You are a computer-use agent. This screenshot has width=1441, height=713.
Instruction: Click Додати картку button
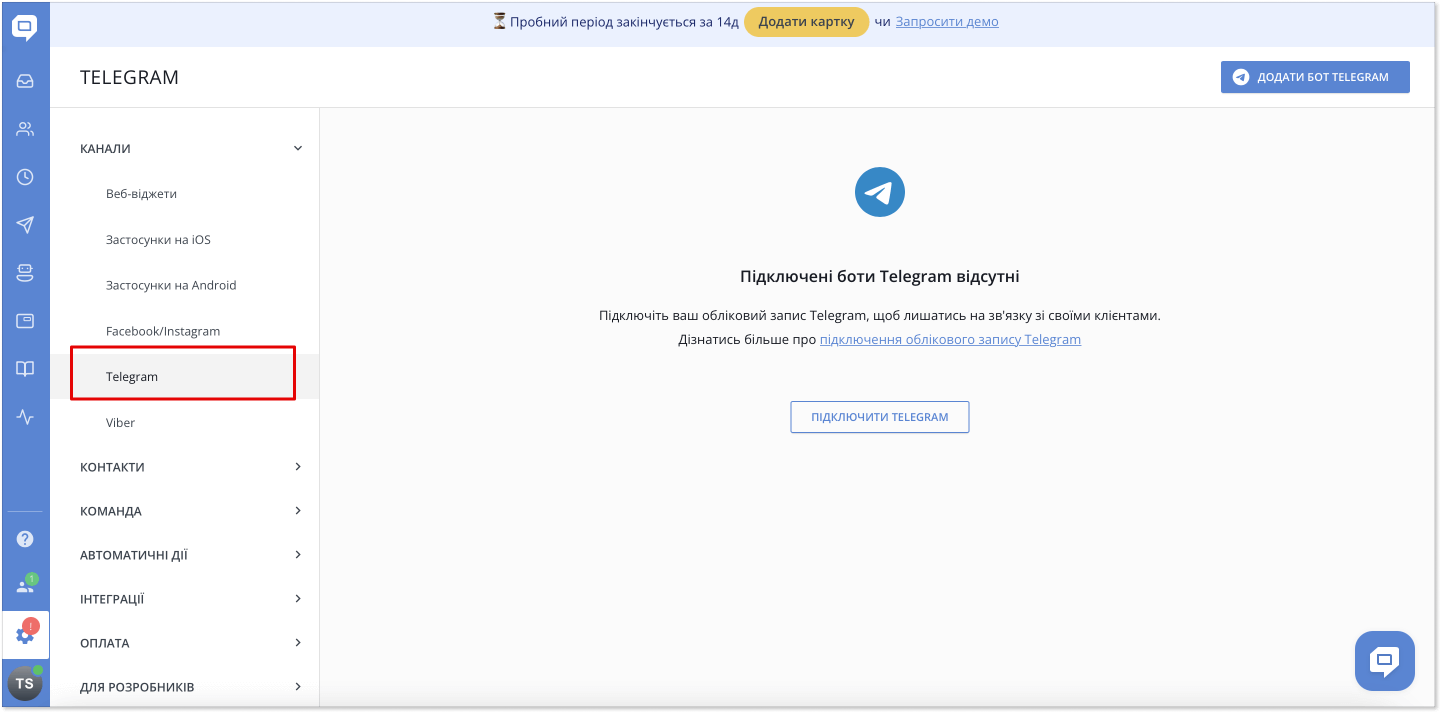pyautogui.click(x=806, y=22)
